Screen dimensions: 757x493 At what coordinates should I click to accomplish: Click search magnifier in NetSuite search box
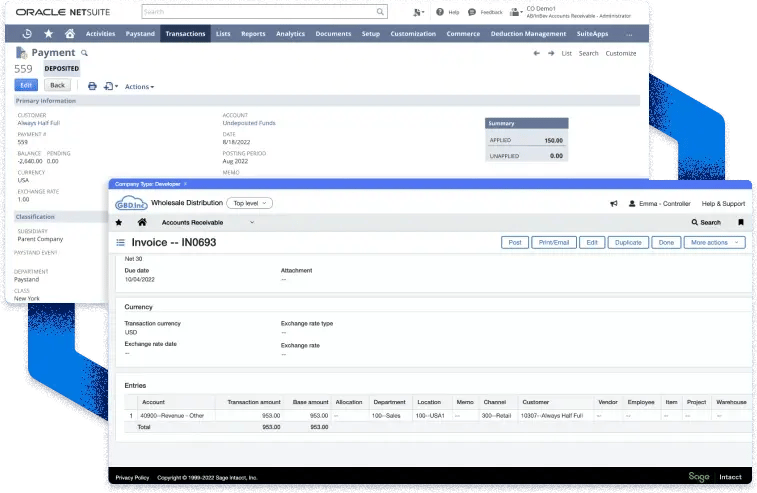coord(380,12)
